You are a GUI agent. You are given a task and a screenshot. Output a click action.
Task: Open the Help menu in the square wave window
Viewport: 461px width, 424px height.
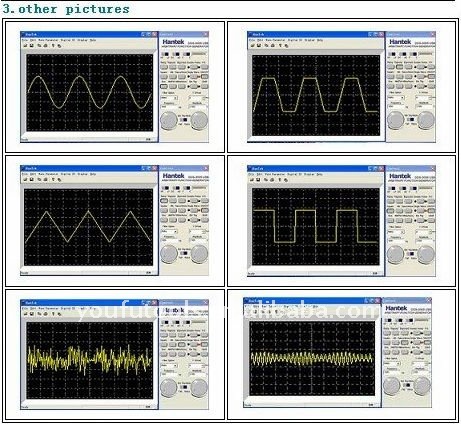click(320, 174)
